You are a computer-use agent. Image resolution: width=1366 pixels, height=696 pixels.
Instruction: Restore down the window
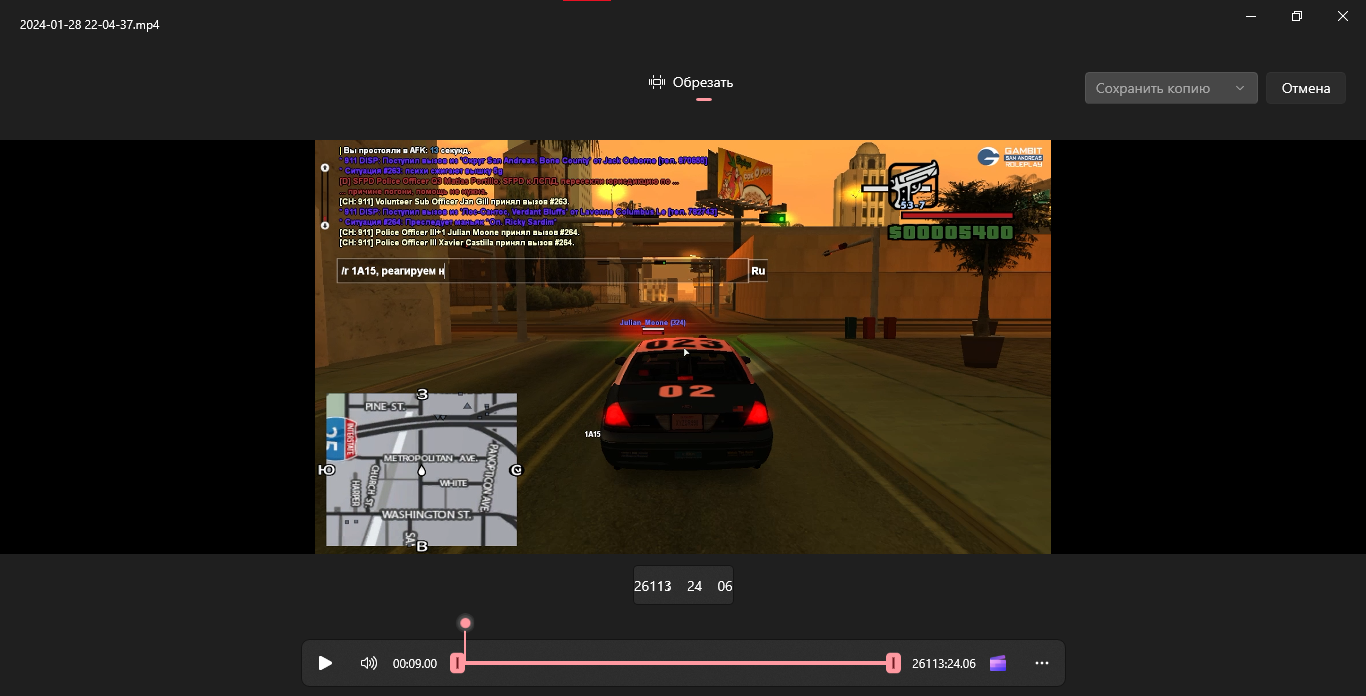point(1297,16)
